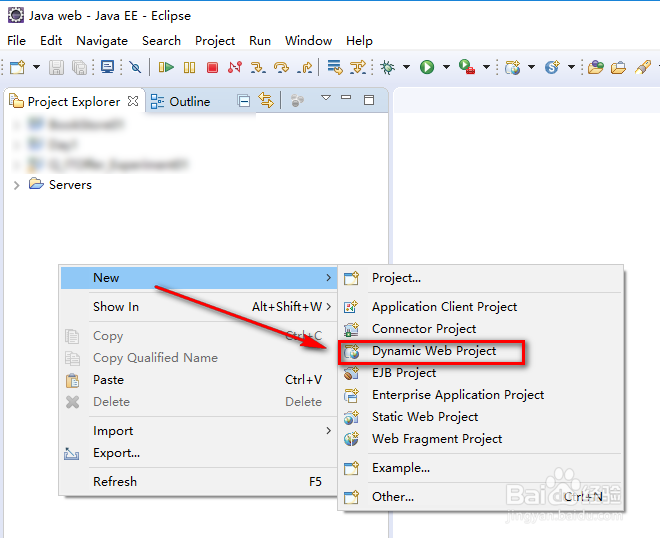Open the External Tools dropdown arrow
The height and width of the screenshot is (538, 660).
pyautogui.click(x=486, y=67)
